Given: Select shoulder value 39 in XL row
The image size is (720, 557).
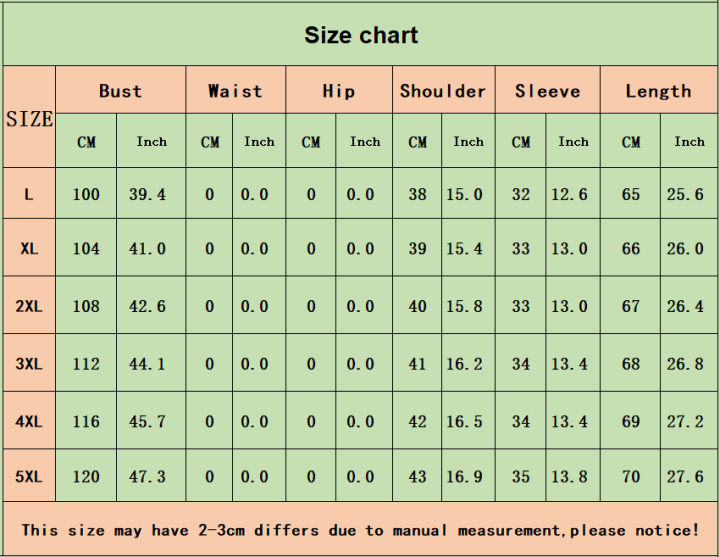Looking at the screenshot, I should pyautogui.click(x=417, y=248).
